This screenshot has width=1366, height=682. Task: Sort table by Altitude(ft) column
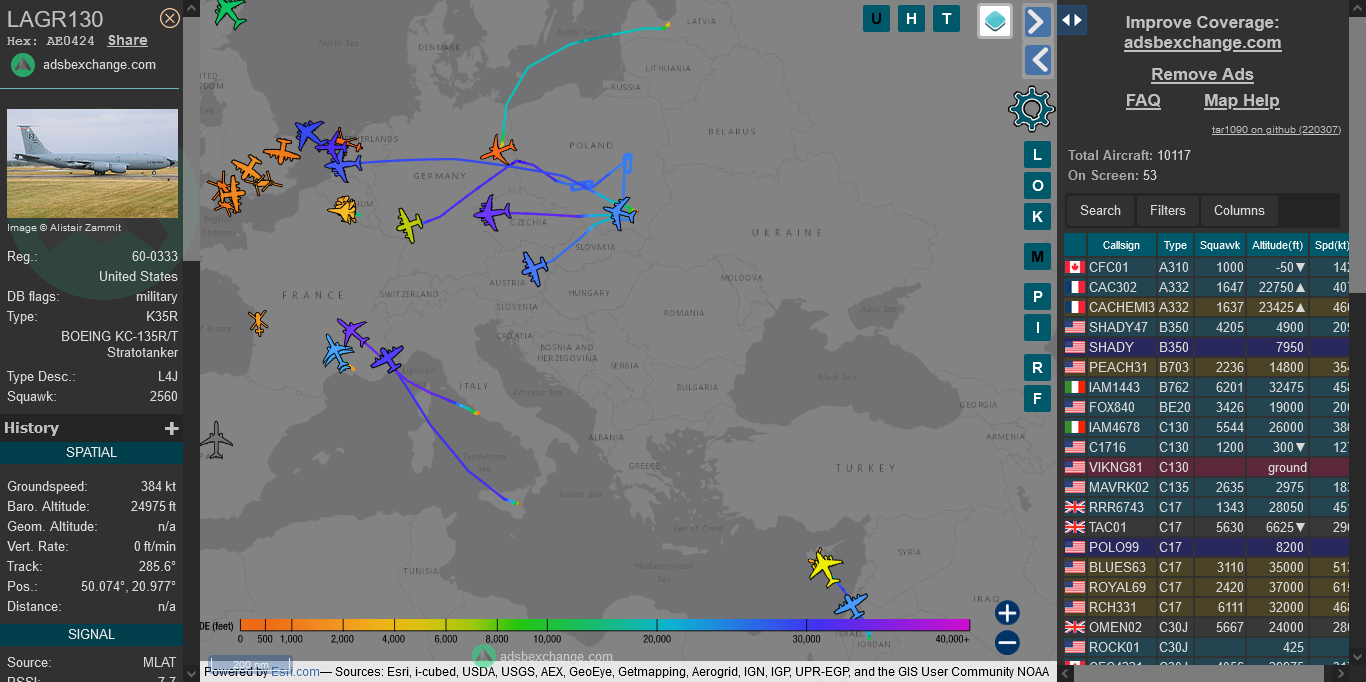tap(1277, 245)
